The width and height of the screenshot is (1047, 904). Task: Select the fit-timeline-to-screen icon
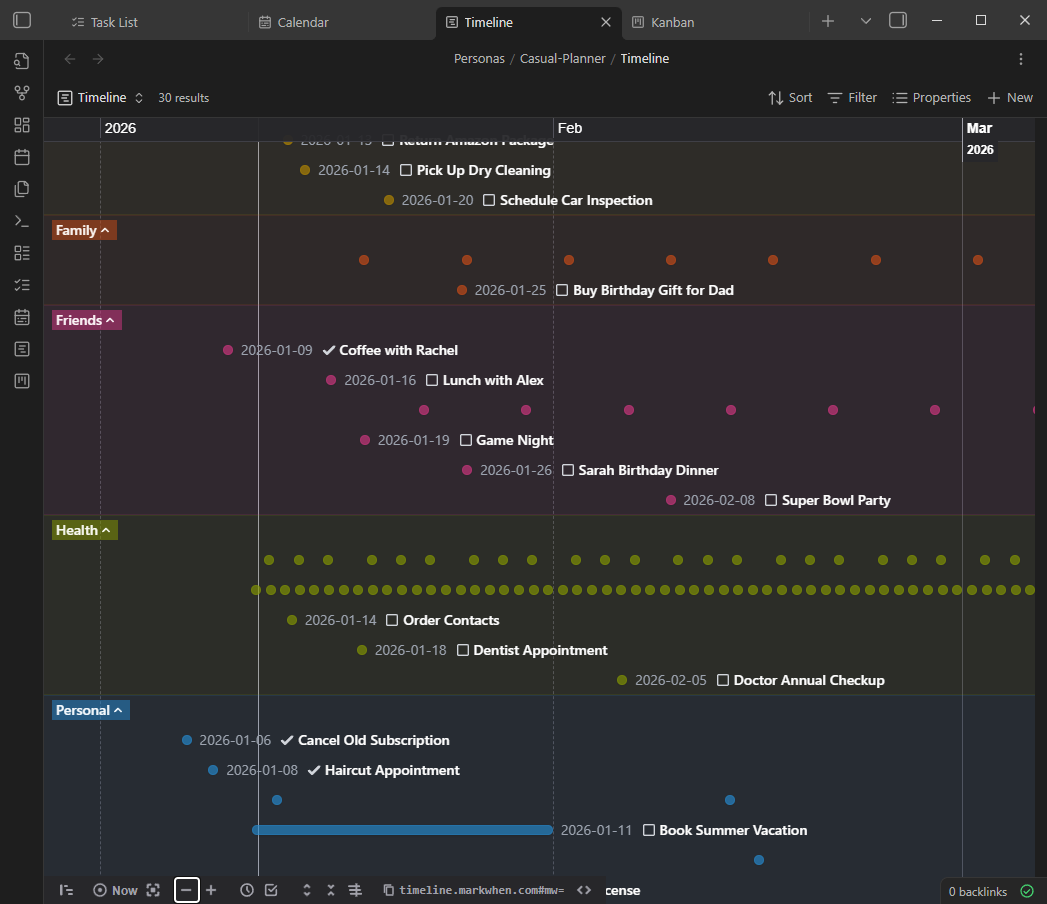pos(152,890)
